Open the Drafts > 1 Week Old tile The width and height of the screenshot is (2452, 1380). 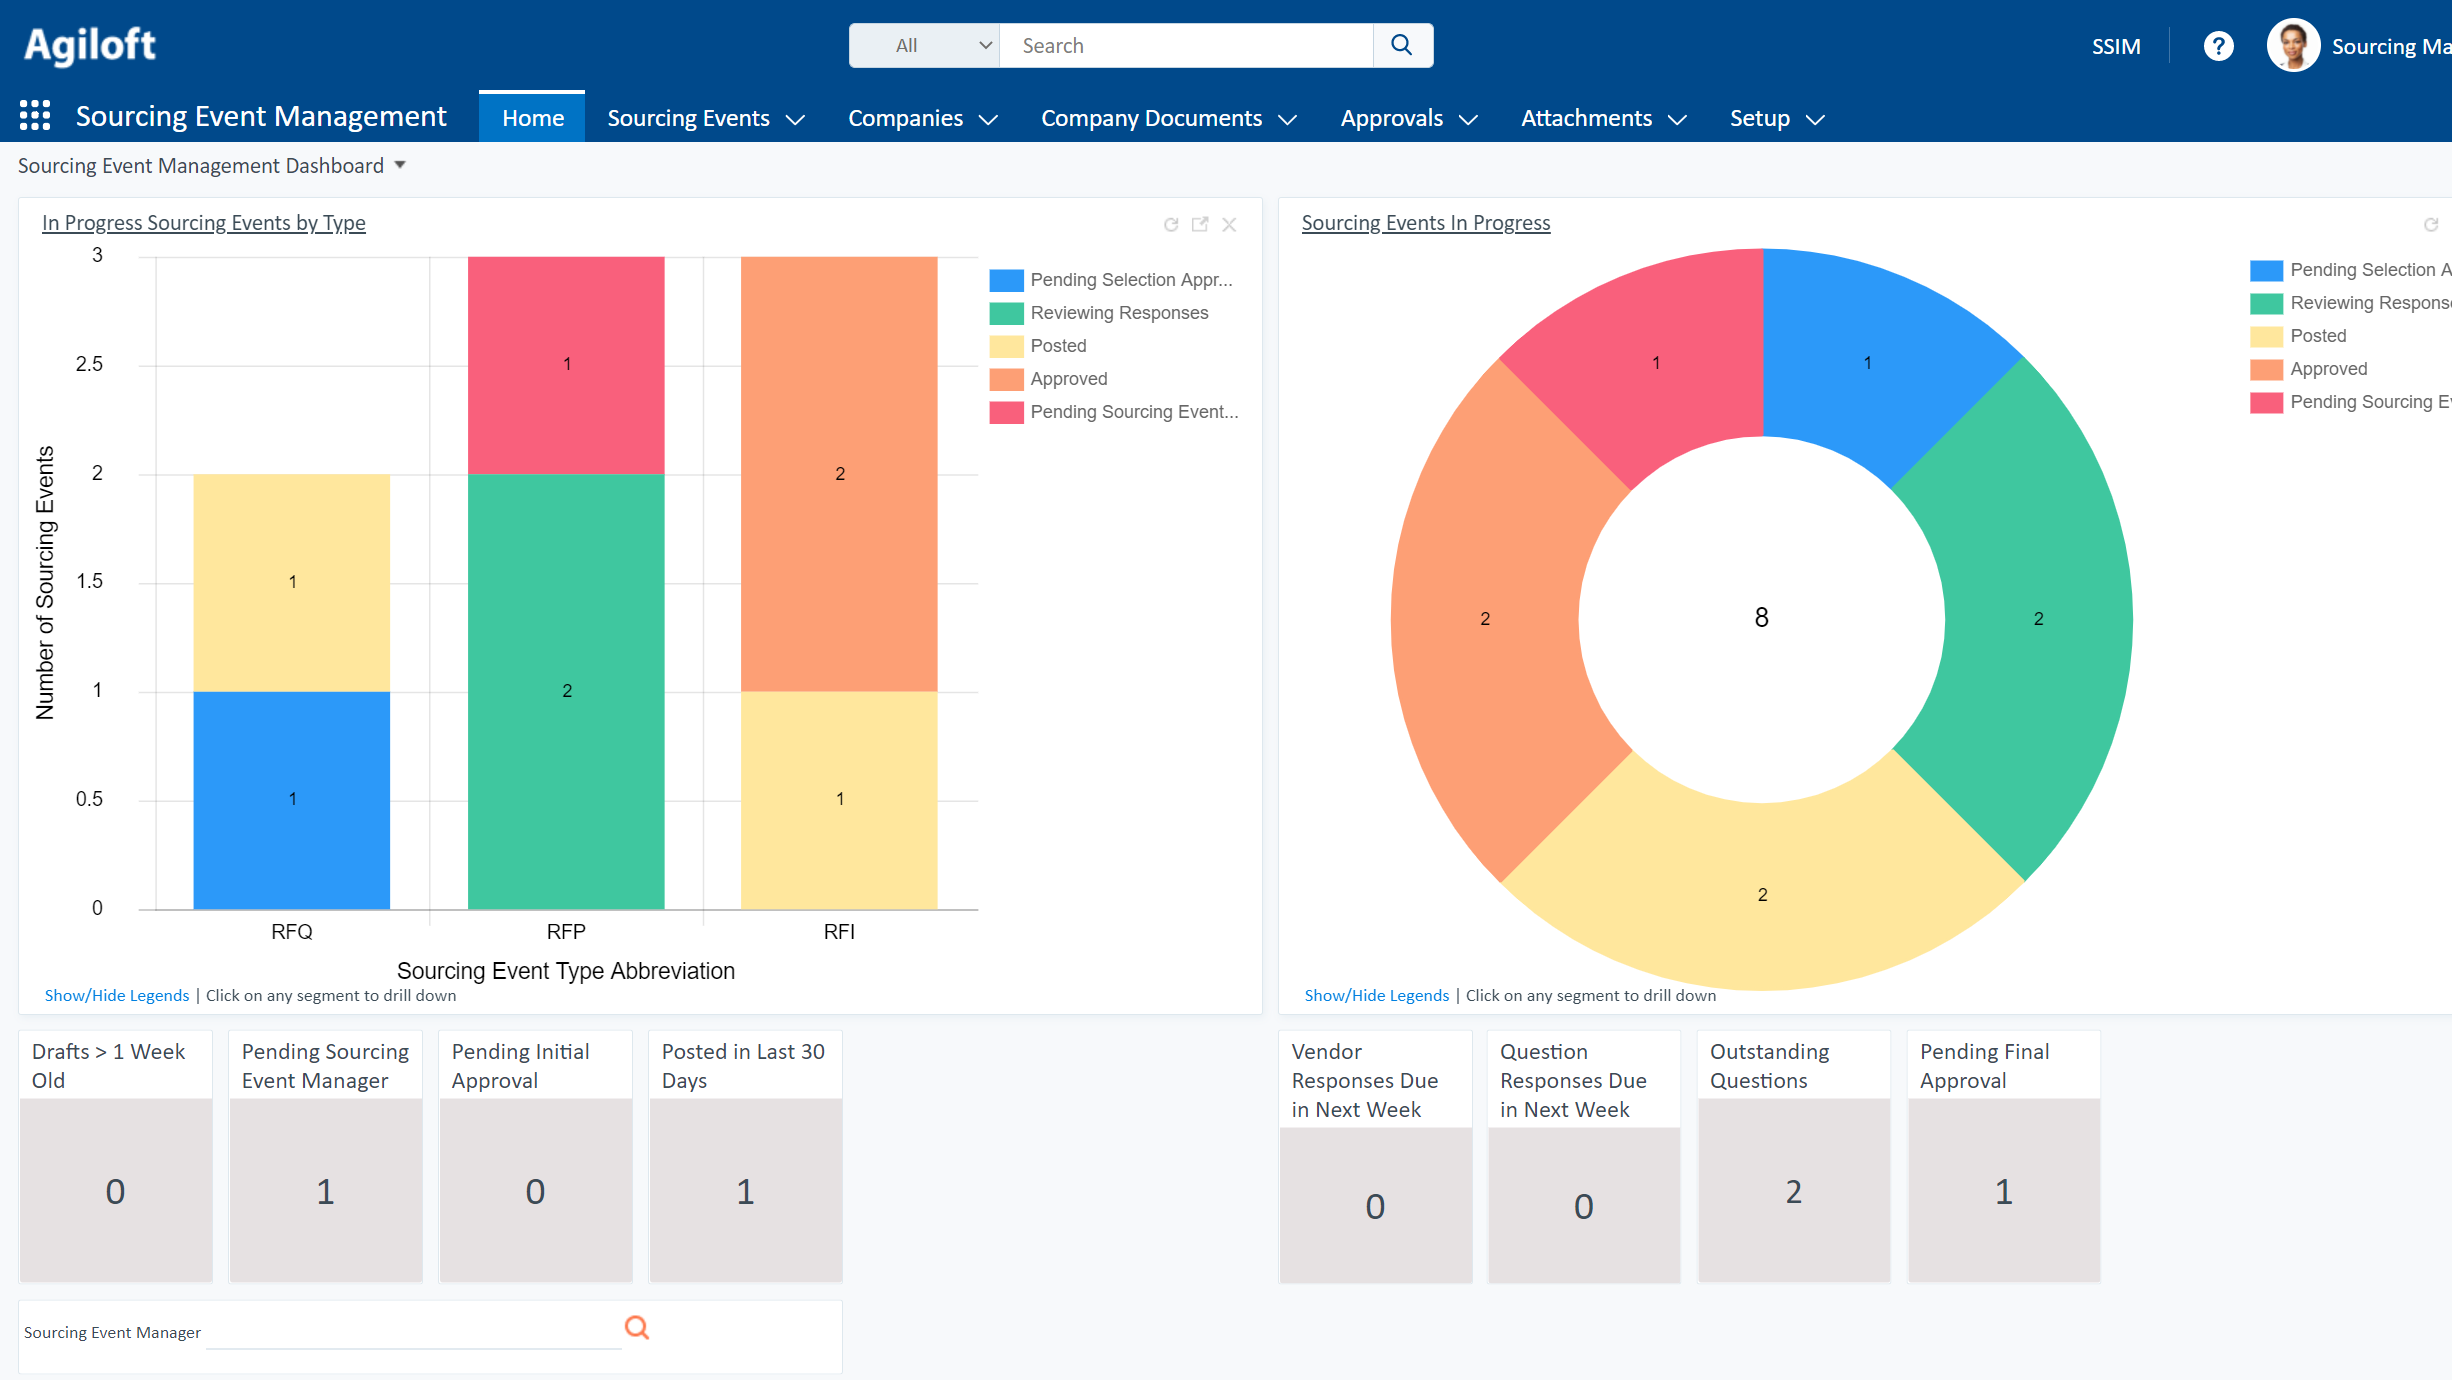pyautogui.click(x=116, y=1157)
